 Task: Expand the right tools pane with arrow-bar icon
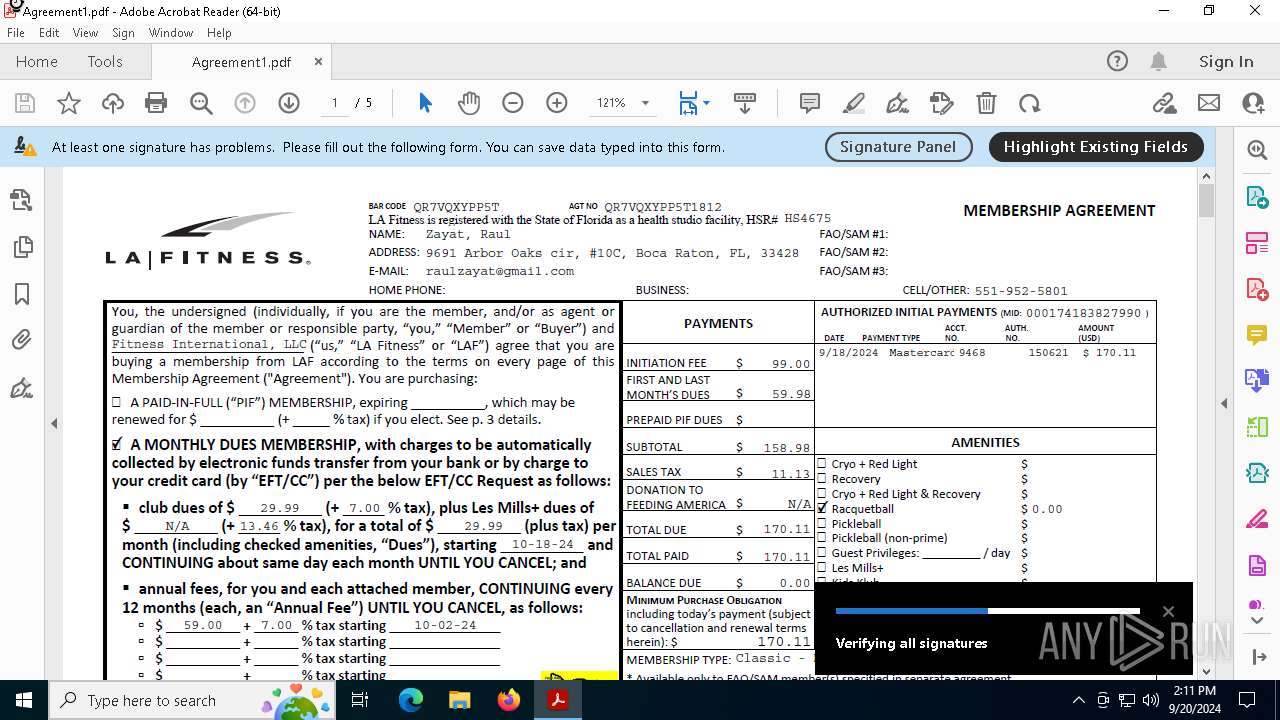[x=1257, y=657]
